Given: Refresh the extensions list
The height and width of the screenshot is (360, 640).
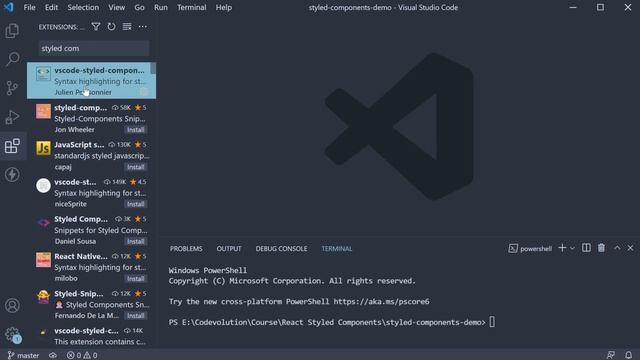Looking at the screenshot, I should tap(111, 27).
